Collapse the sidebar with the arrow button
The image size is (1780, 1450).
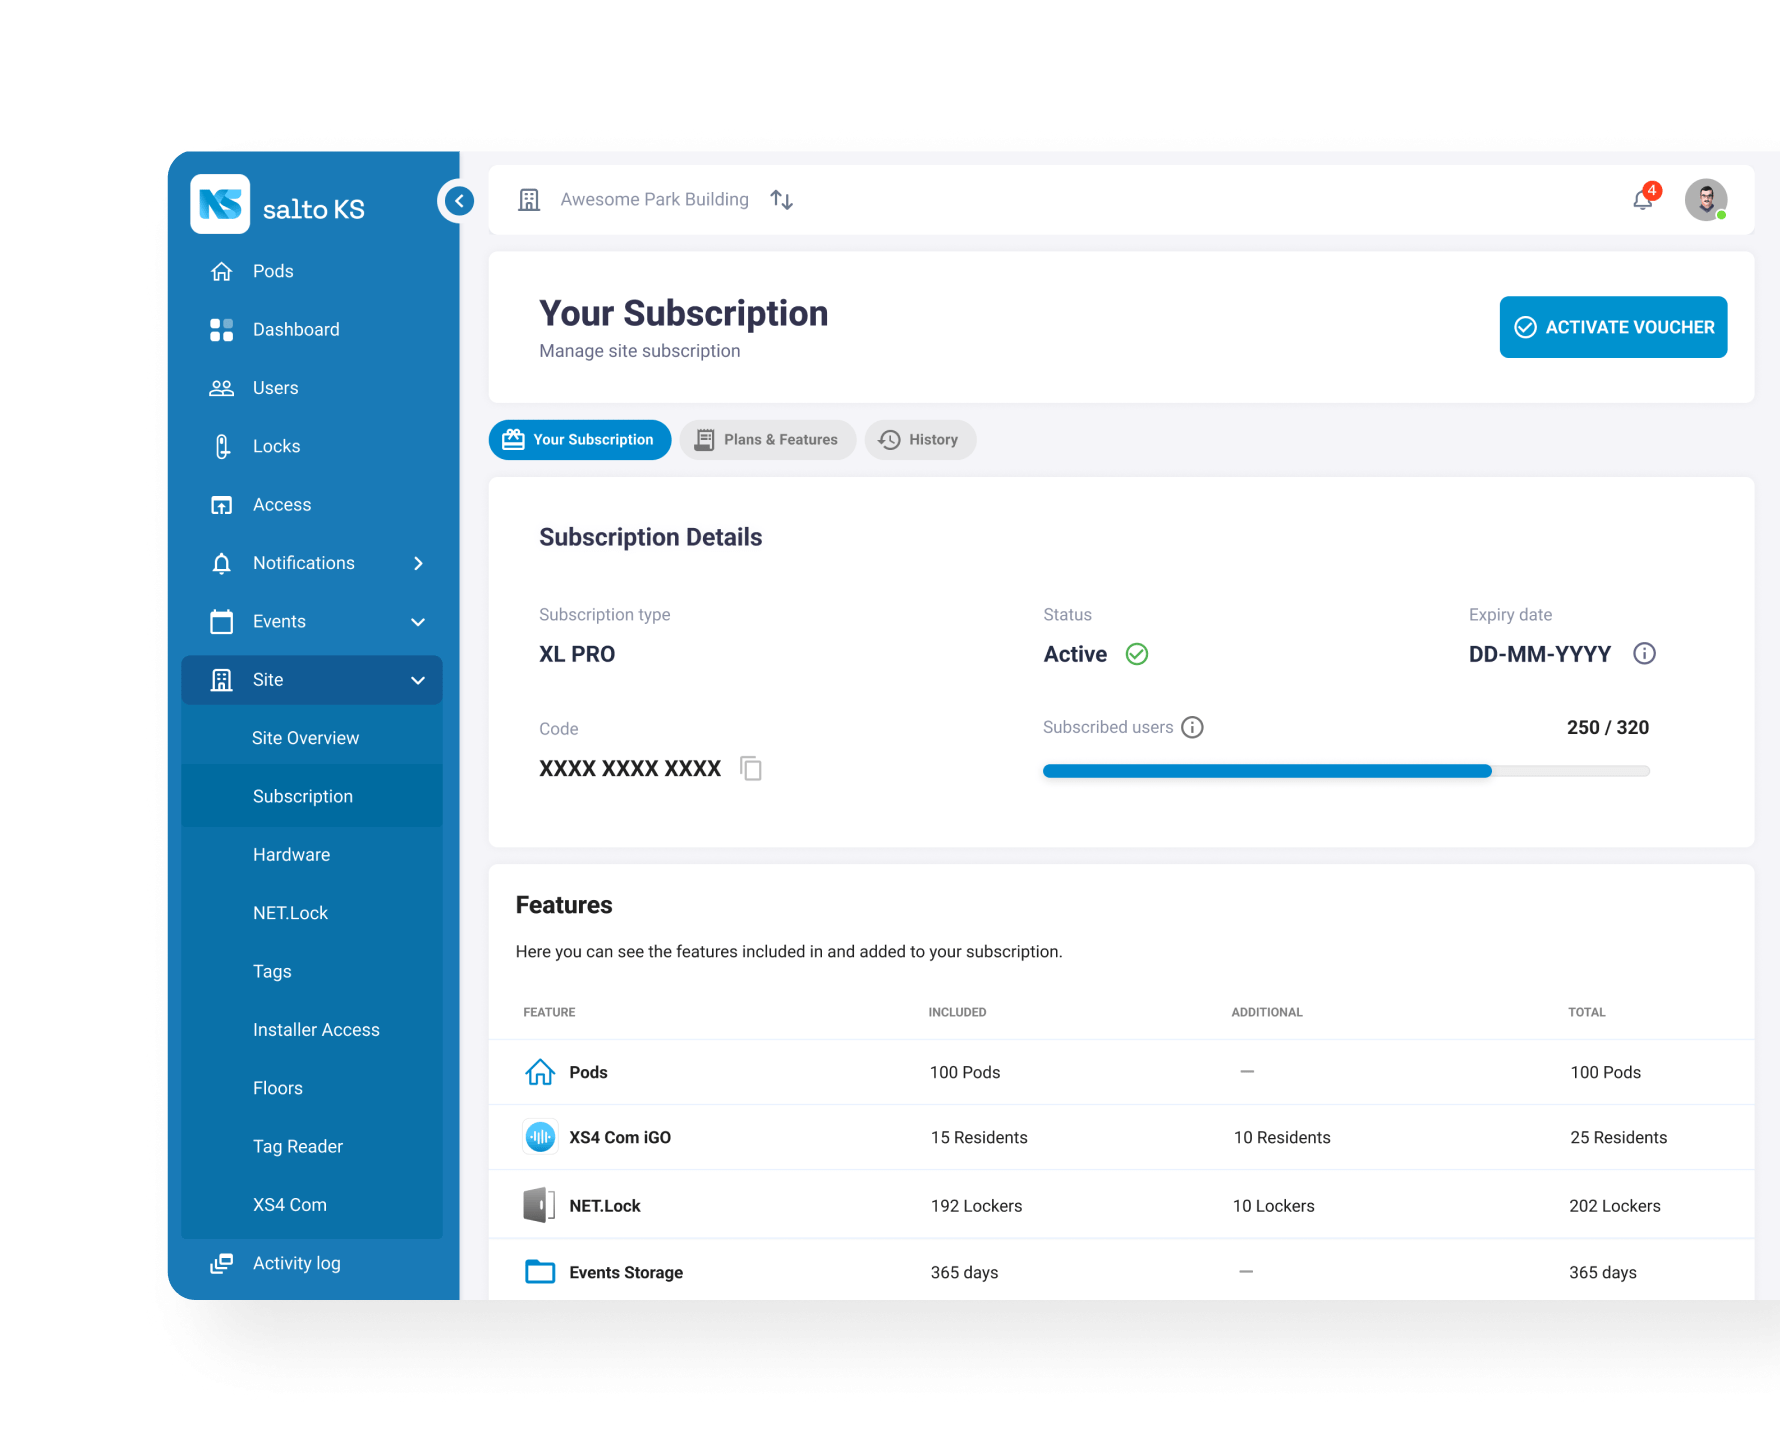[459, 201]
